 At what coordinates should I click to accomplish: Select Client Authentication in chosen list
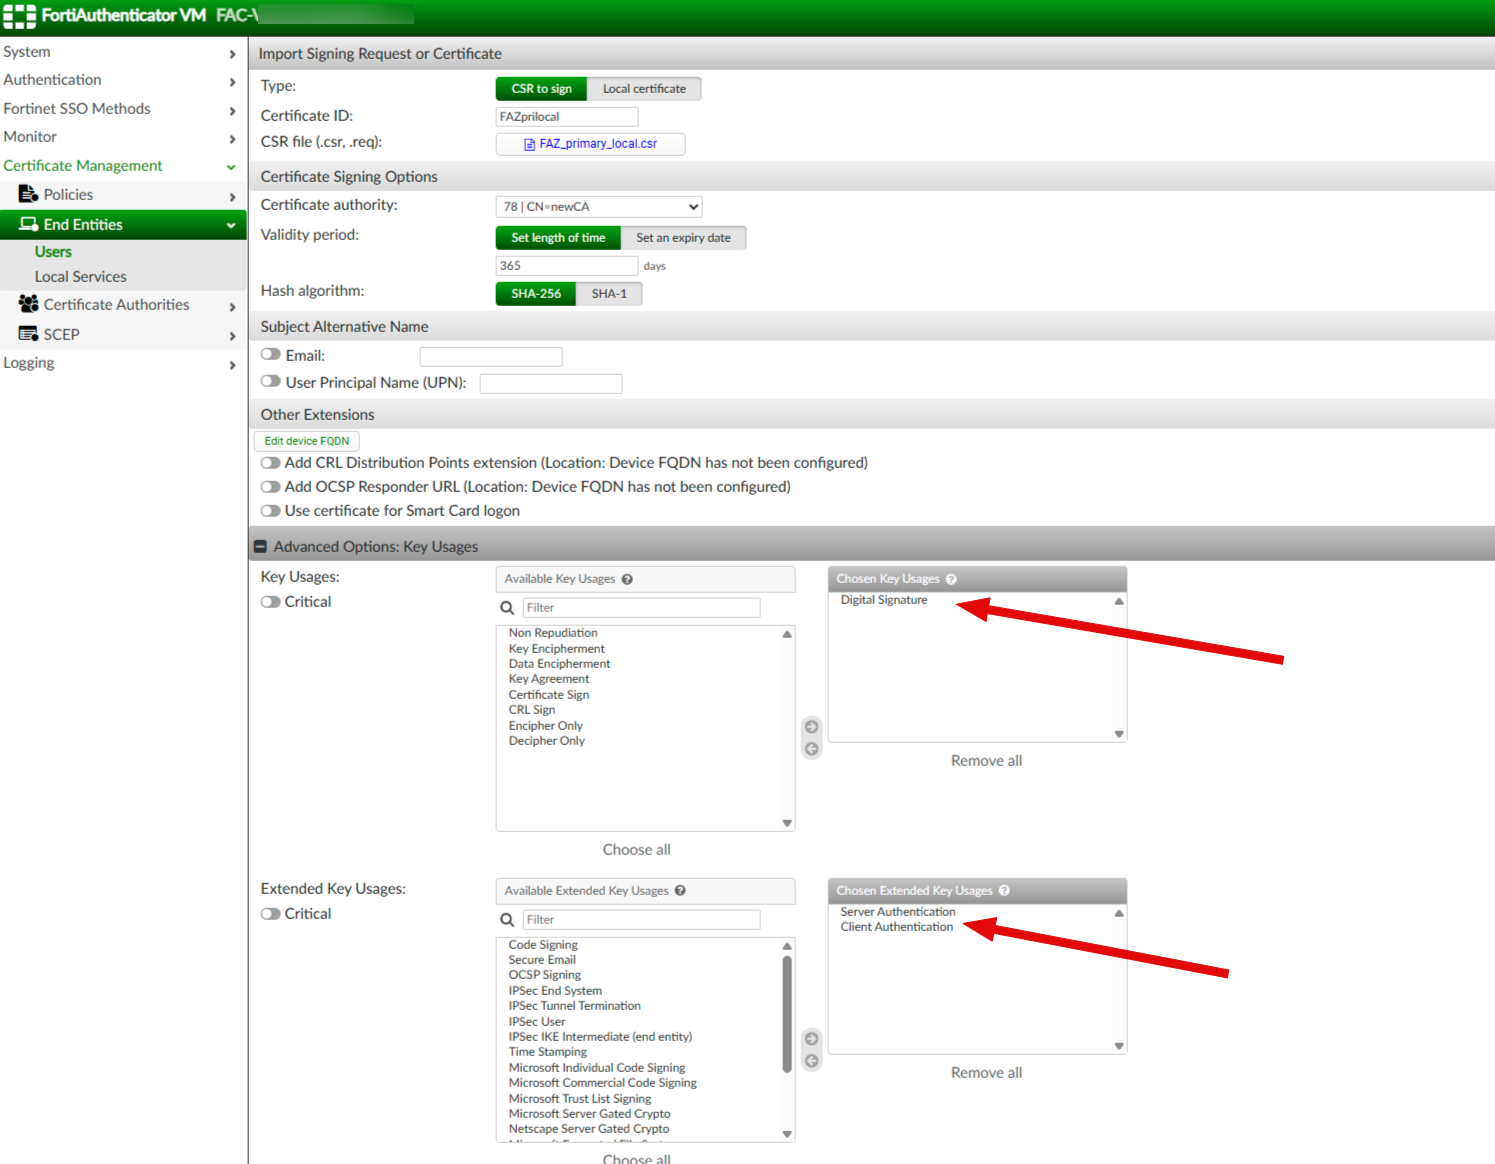click(897, 927)
